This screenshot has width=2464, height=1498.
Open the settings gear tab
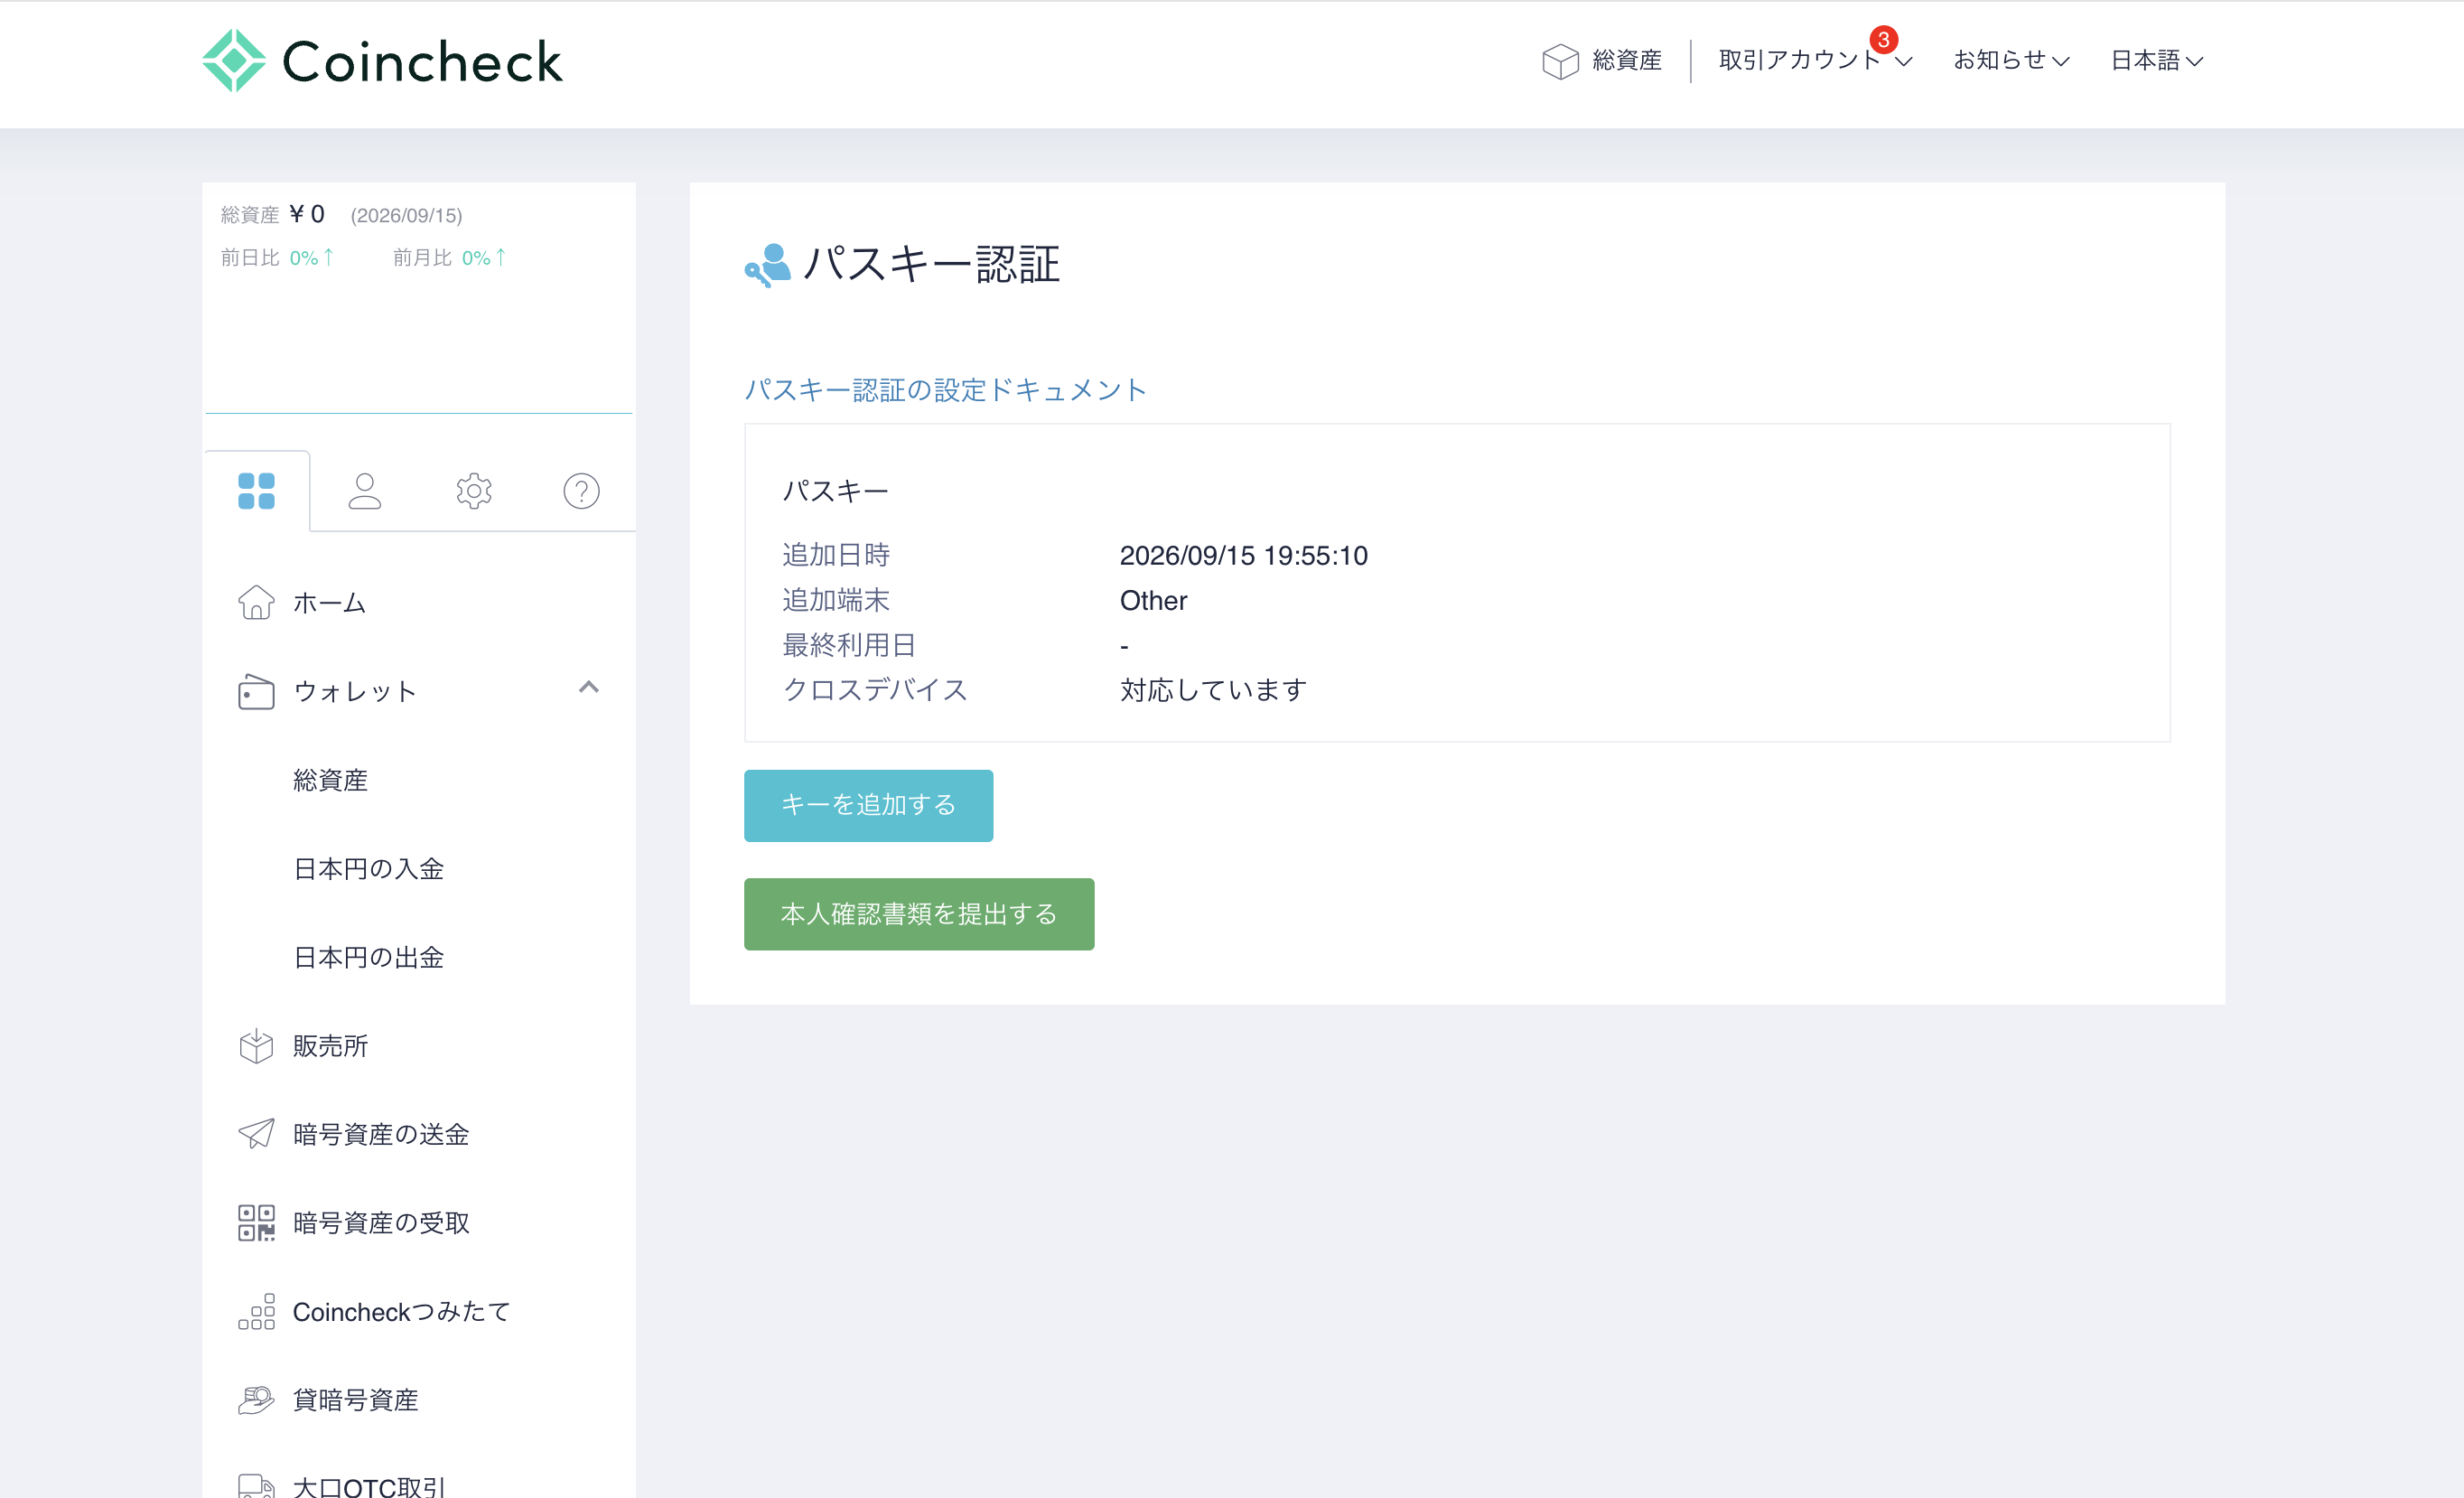tap(473, 491)
